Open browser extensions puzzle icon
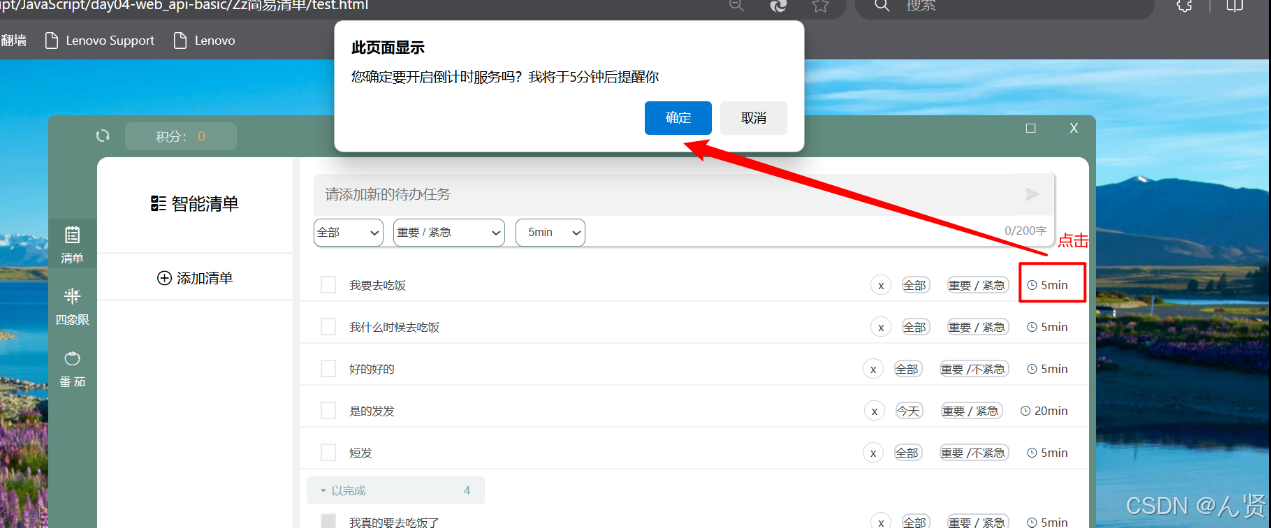Image resolution: width=1271 pixels, height=528 pixels. click(1185, 6)
